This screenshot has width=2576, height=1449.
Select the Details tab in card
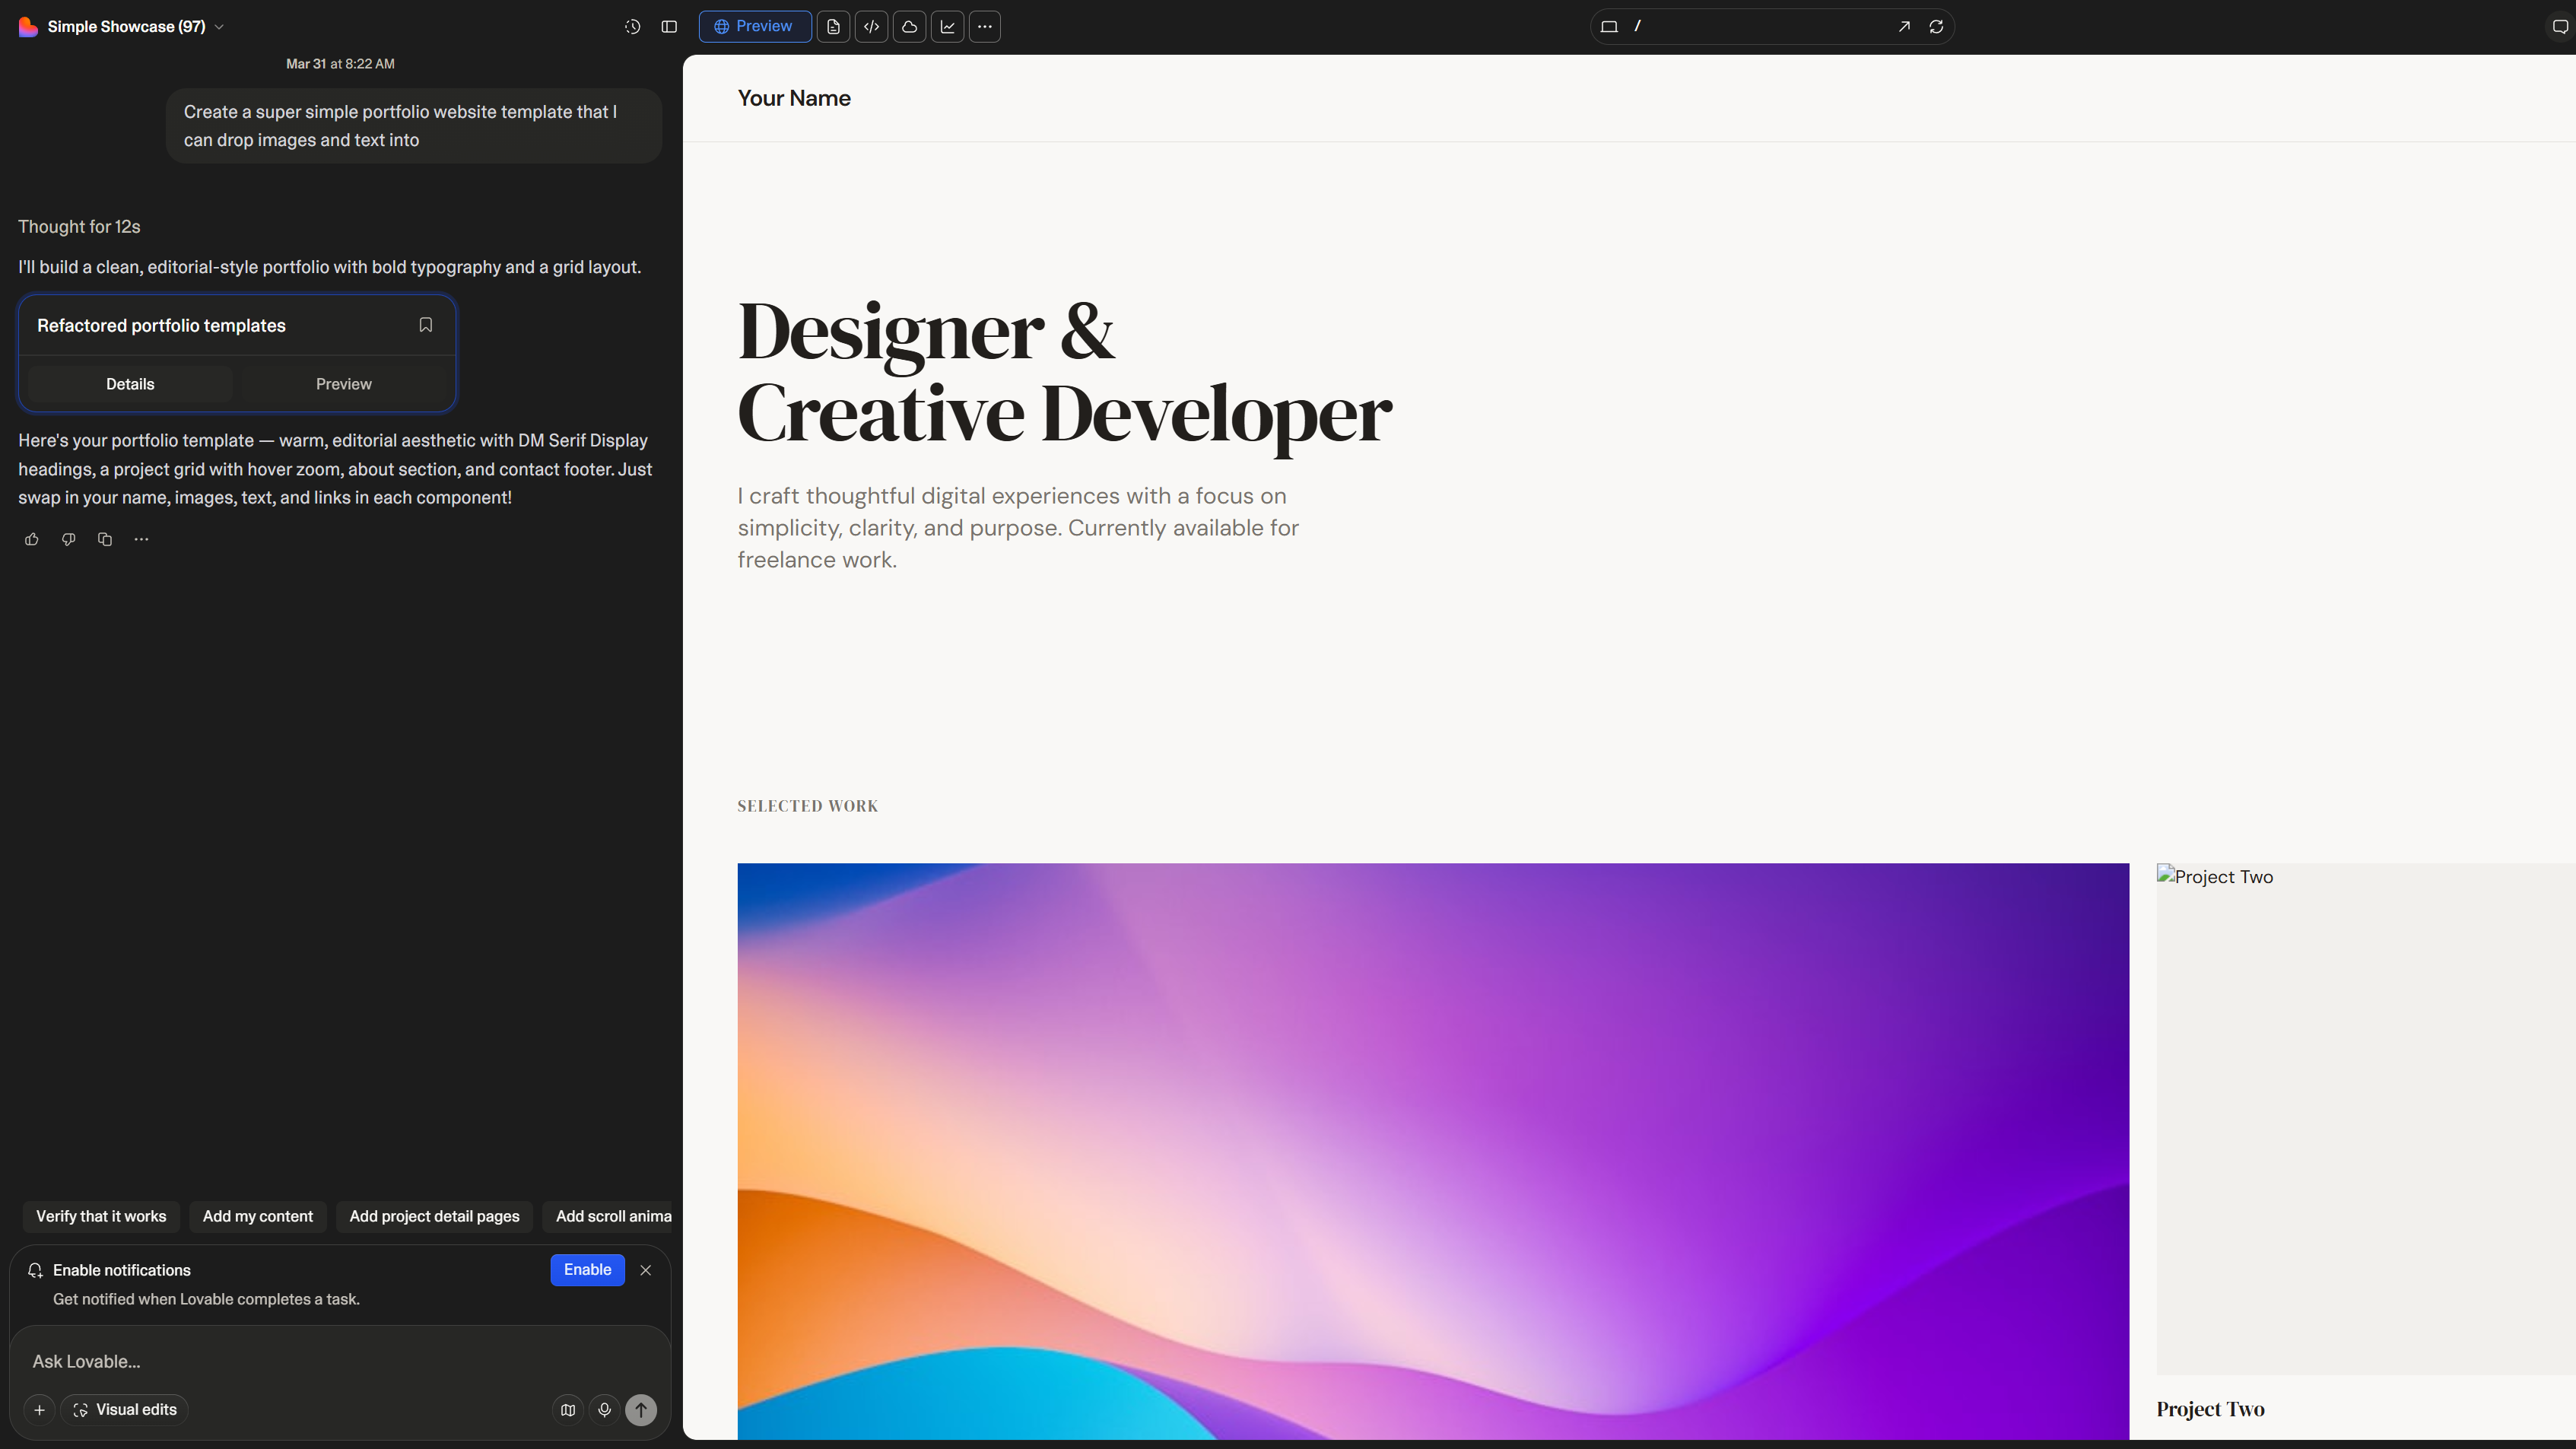point(130,384)
